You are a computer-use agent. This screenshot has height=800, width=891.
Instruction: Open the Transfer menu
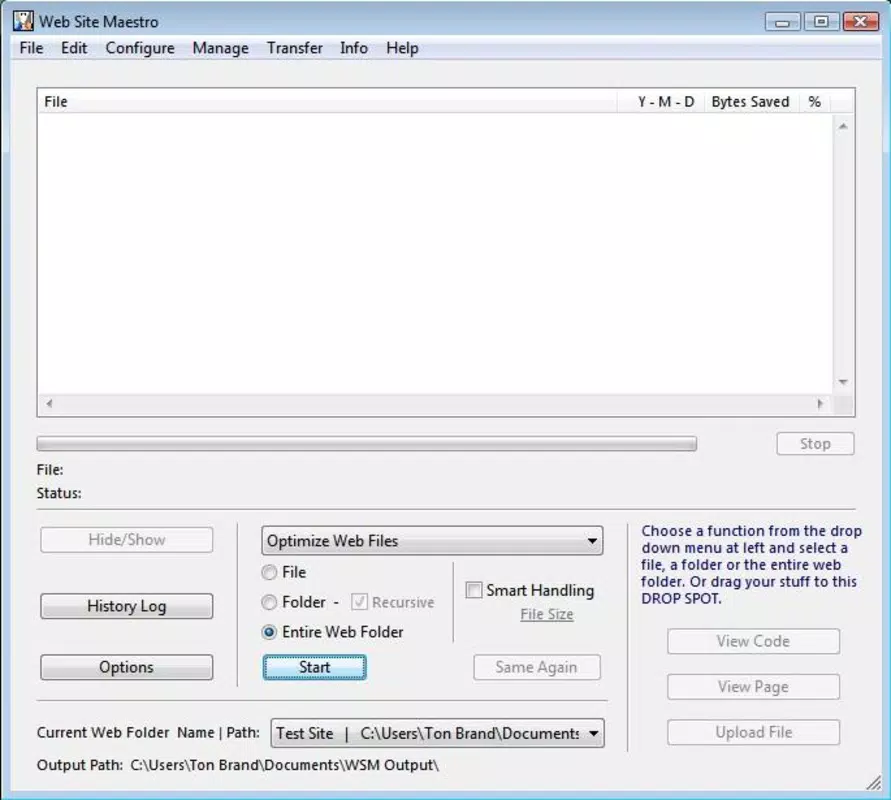(x=295, y=48)
